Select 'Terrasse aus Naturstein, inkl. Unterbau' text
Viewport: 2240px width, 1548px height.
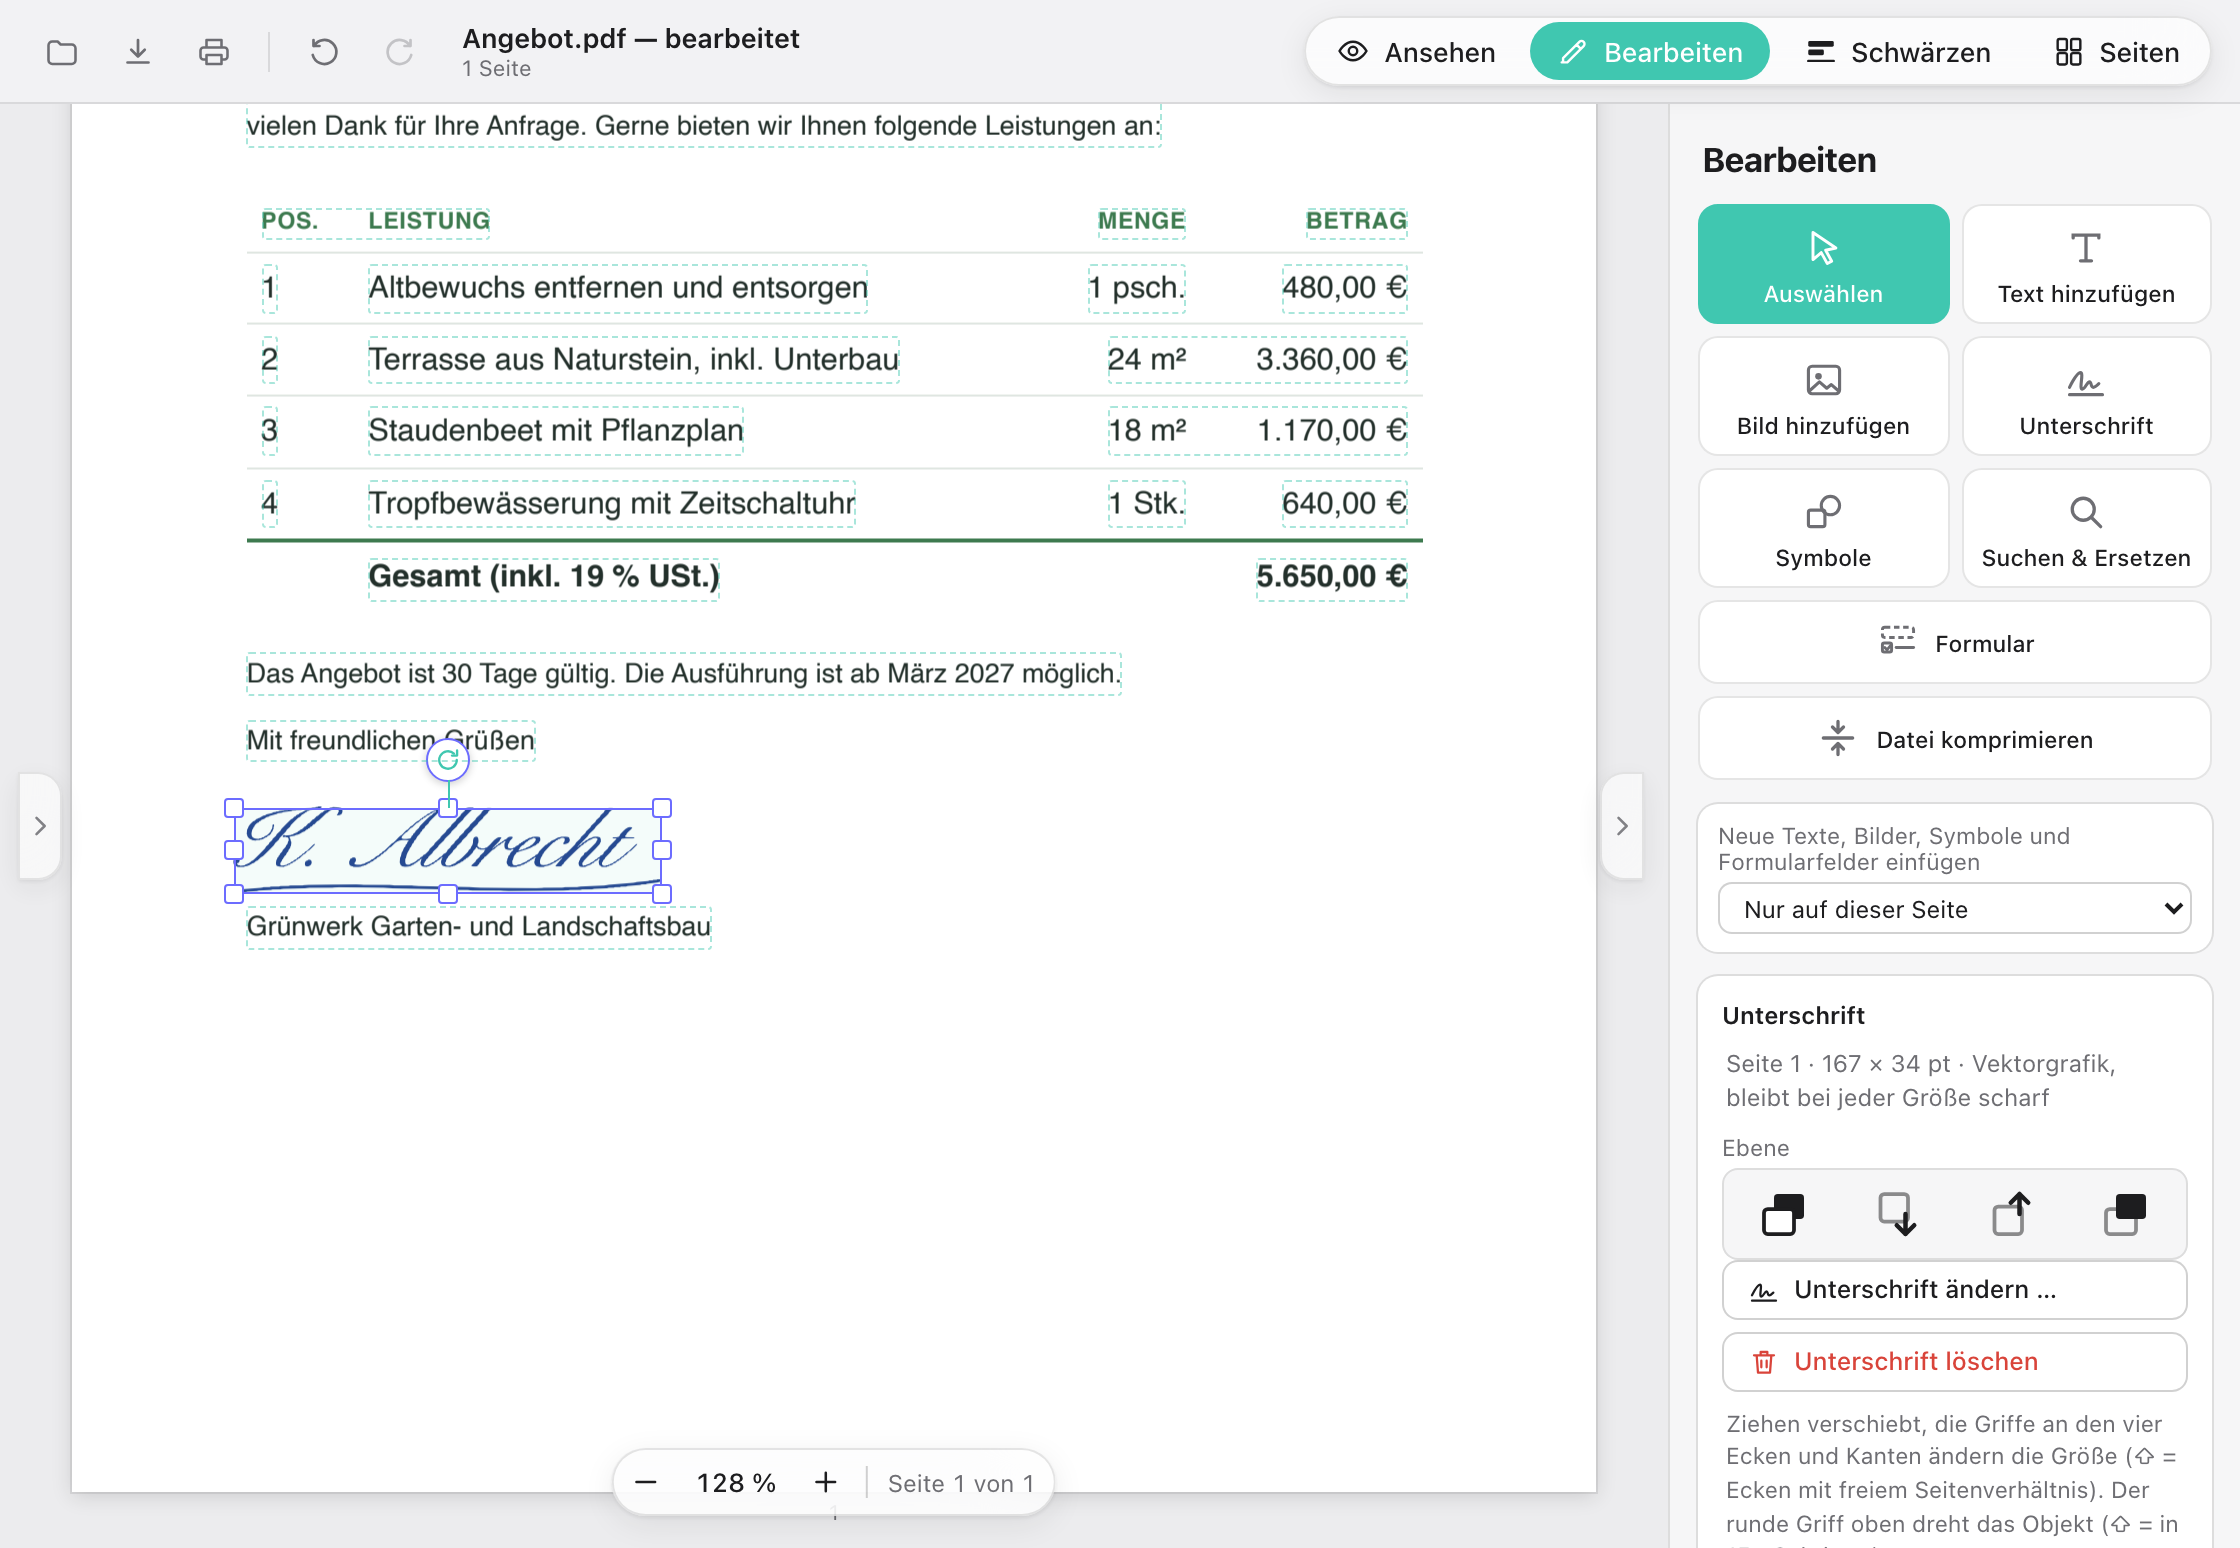[x=634, y=360]
